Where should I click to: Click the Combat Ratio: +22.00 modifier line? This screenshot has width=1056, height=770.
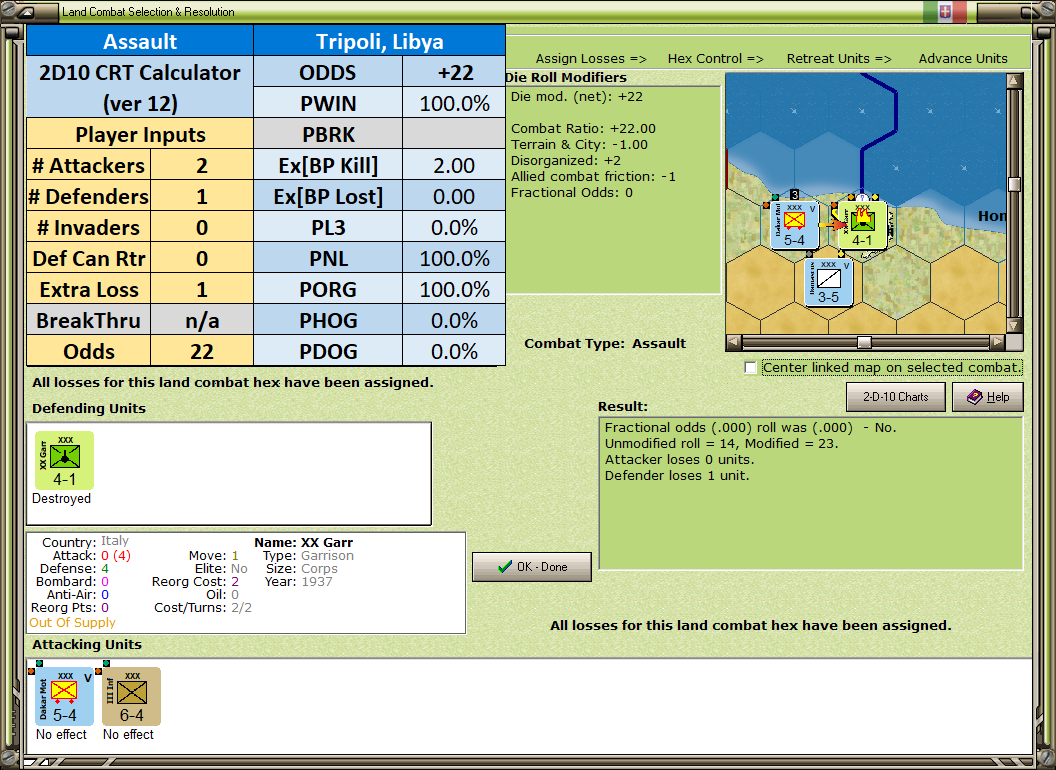(x=583, y=129)
